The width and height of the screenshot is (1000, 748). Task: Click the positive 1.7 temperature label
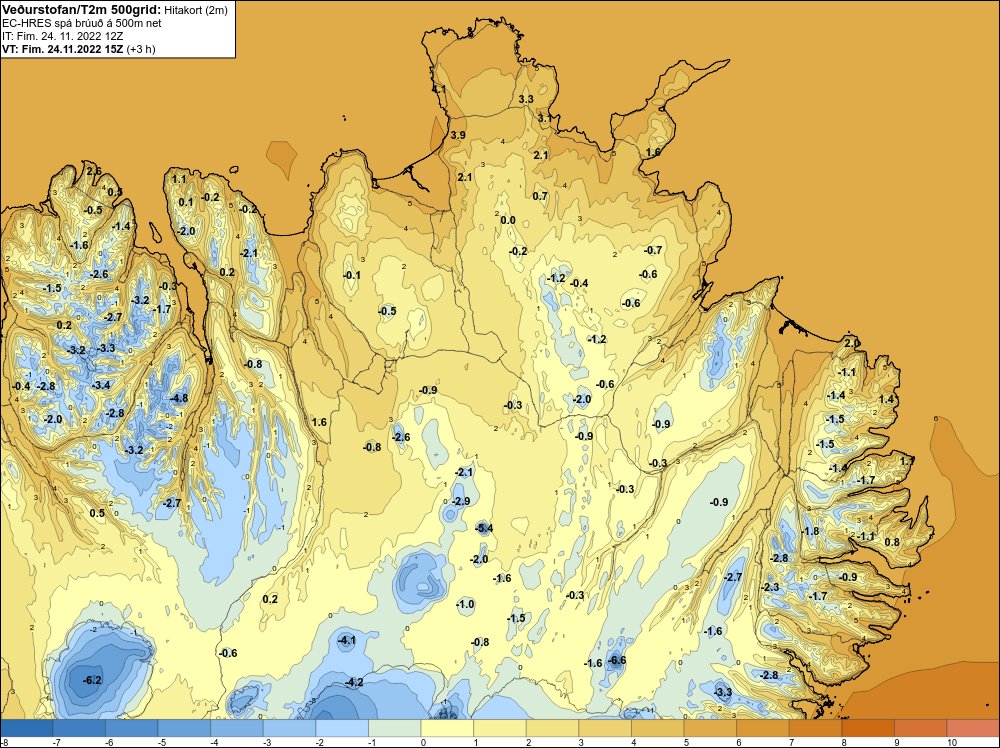tap(907, 461)
